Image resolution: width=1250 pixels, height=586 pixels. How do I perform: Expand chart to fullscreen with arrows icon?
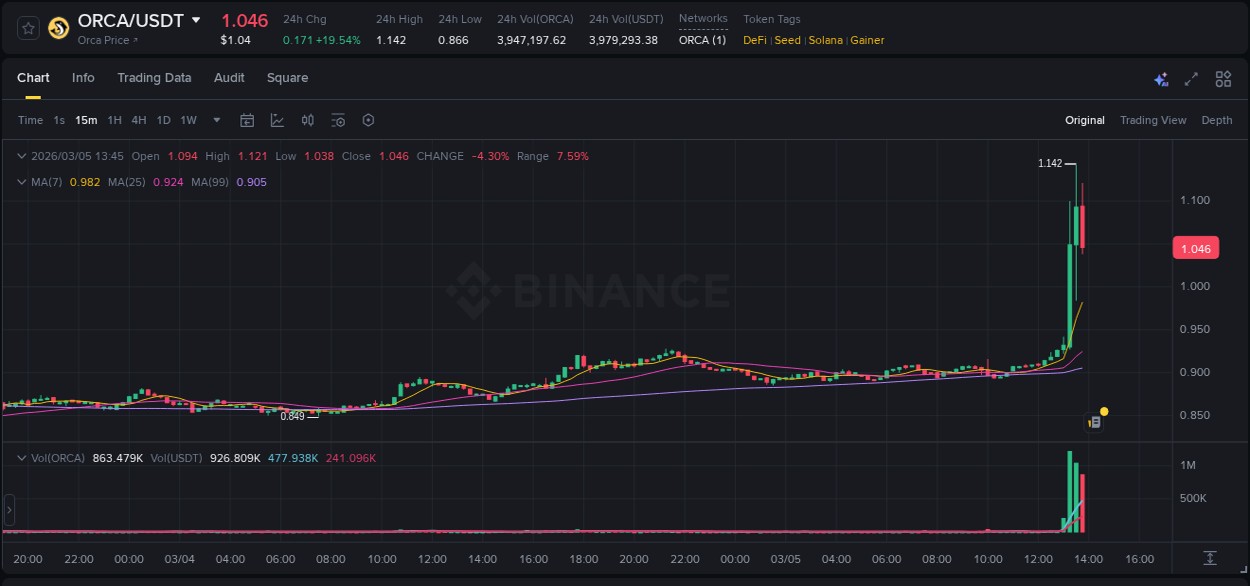tap(1190, 78)
